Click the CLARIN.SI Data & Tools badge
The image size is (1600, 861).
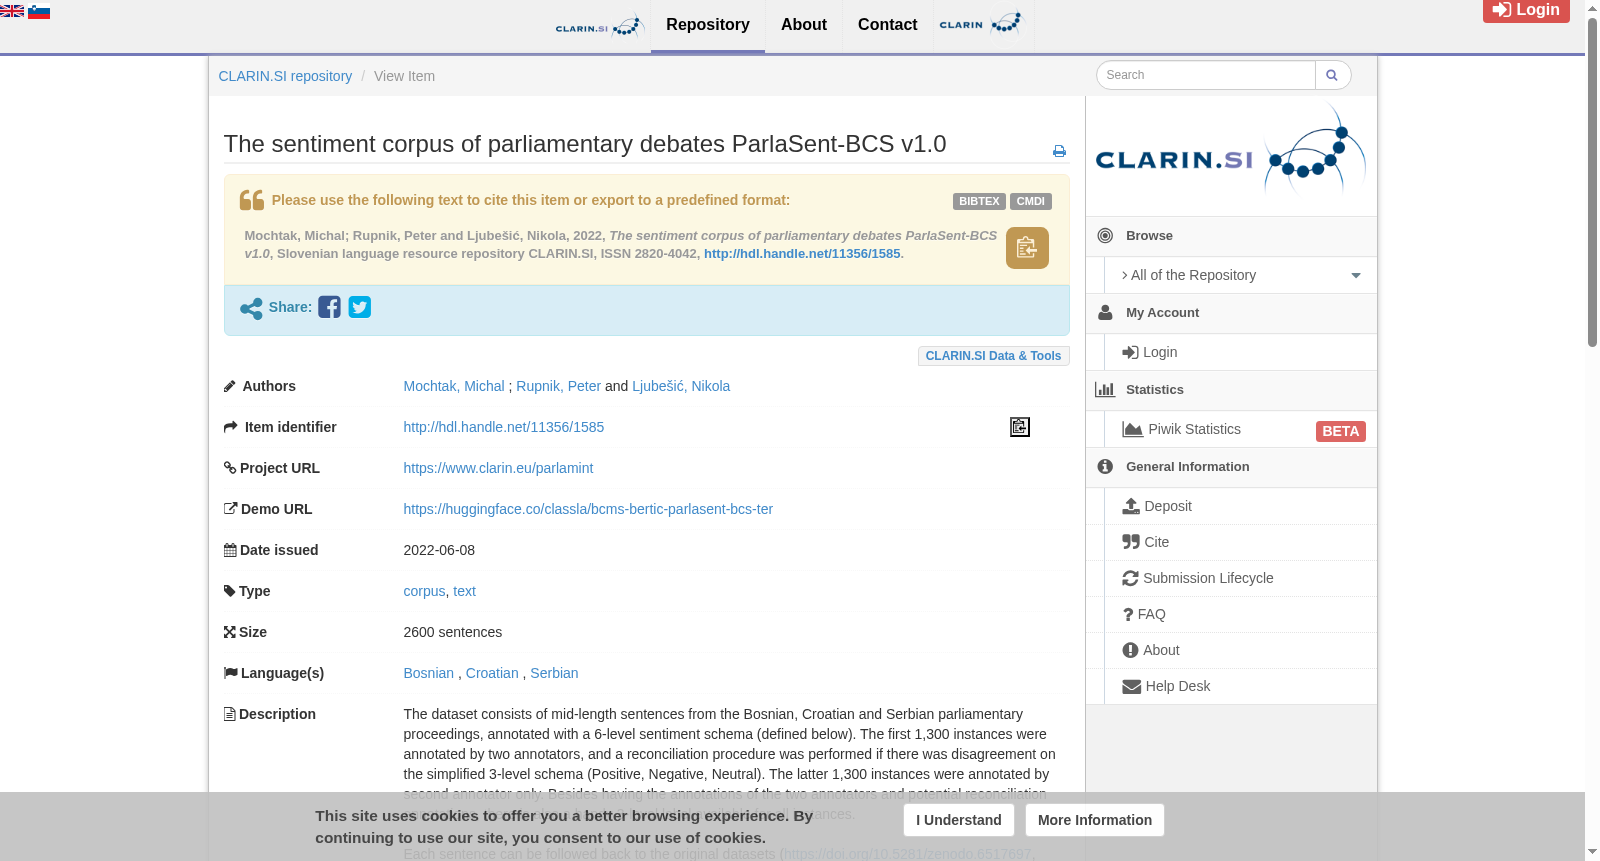[994, 356]
